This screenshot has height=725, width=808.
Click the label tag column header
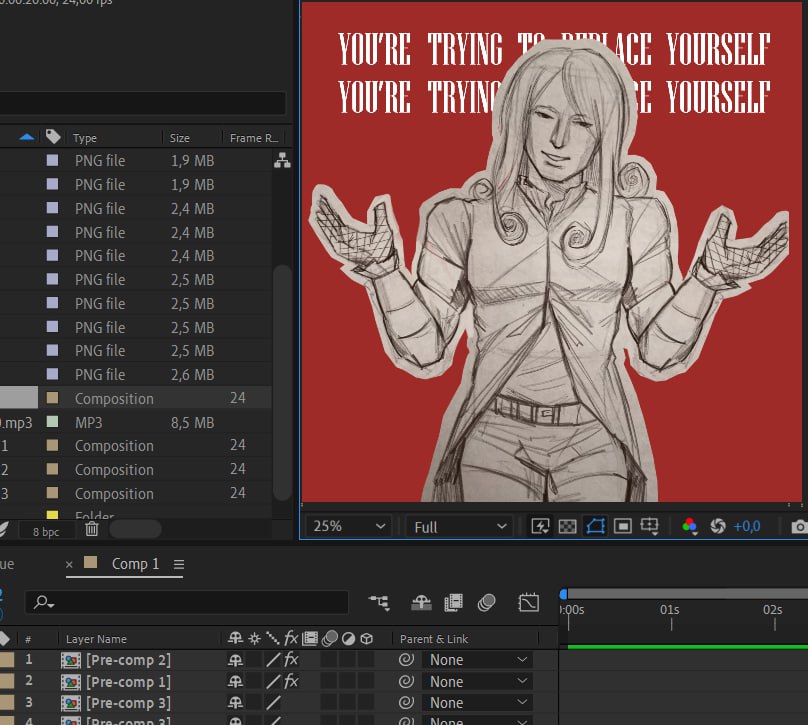(53, 137)
